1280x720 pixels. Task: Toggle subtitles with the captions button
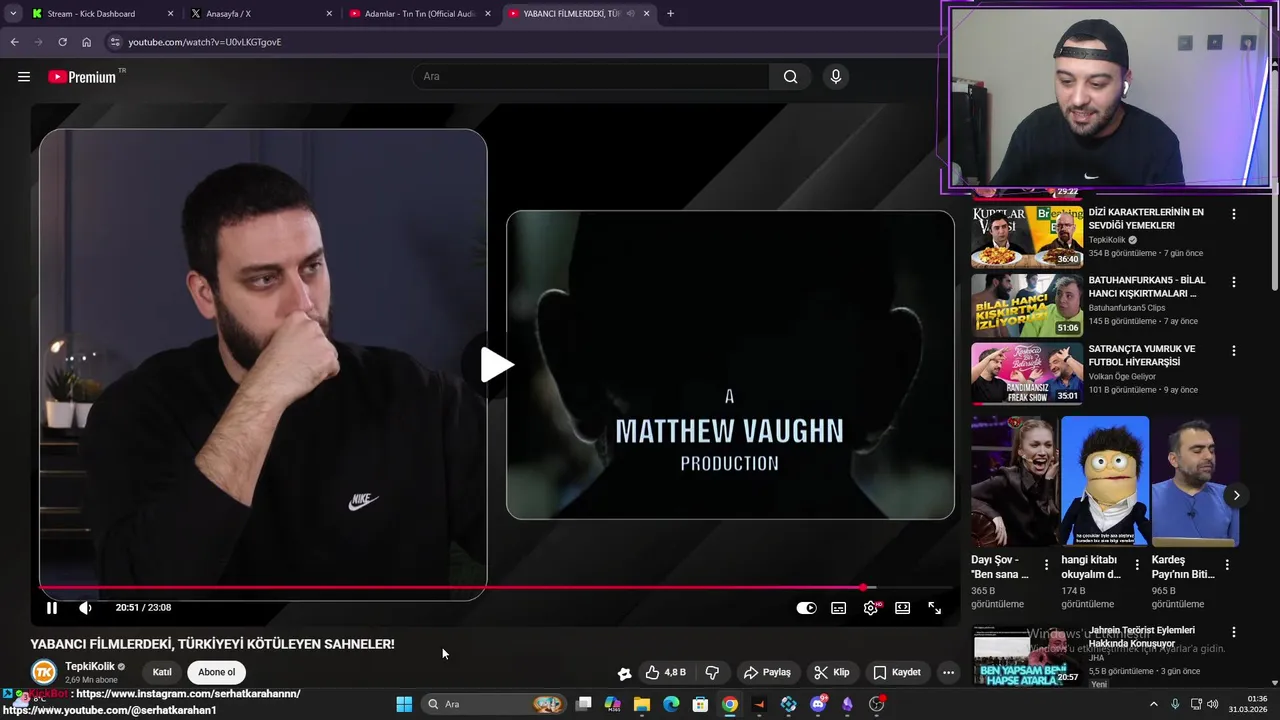click(838, 607)
